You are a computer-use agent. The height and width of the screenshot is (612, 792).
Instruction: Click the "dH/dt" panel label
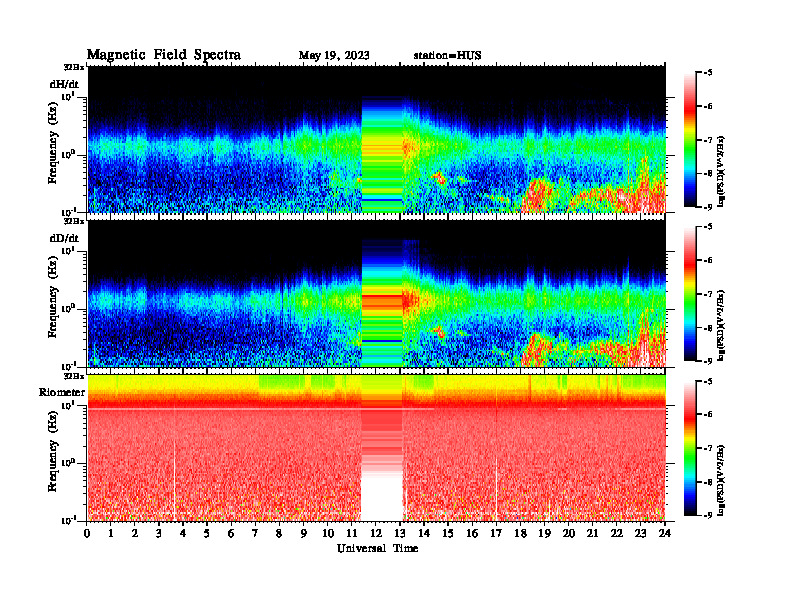pyautogui.click(x=64, y=84)
